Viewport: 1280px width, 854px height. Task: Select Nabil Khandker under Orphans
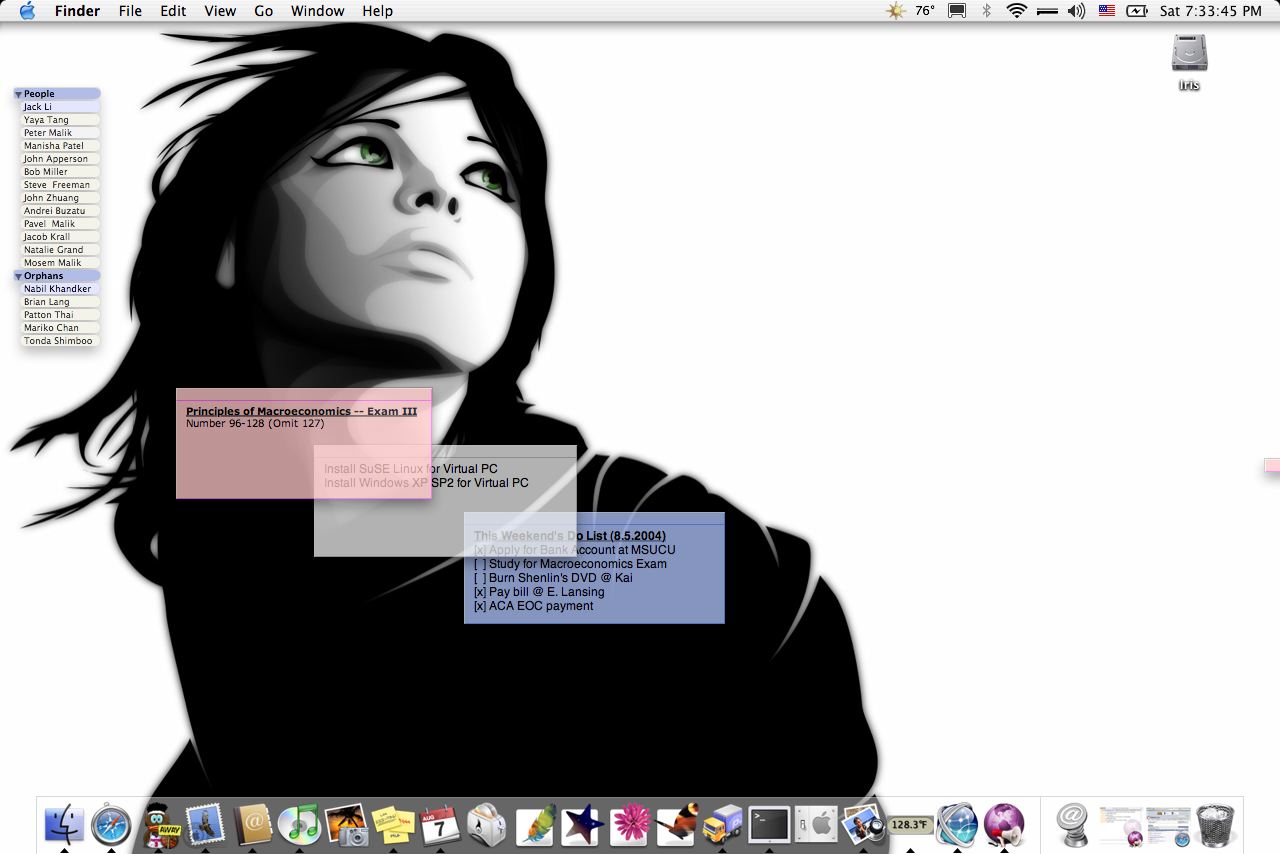pos(60,289)
